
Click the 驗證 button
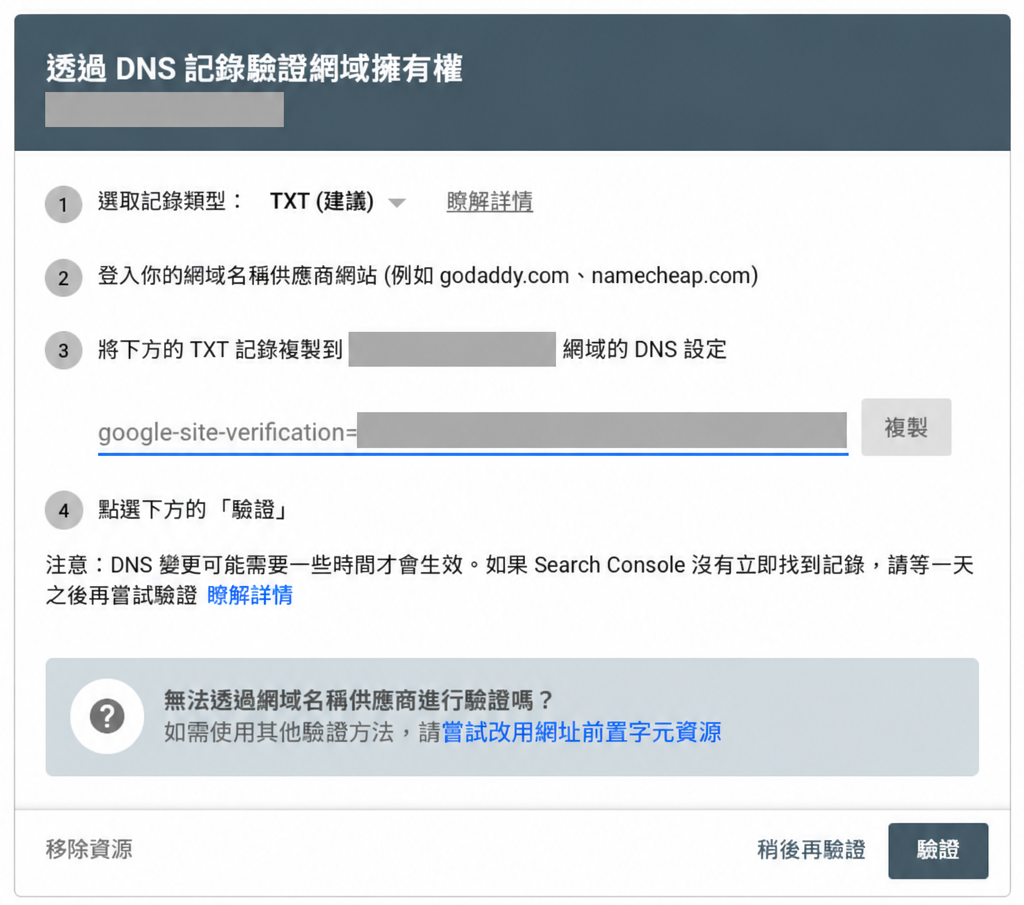[938, 850]
